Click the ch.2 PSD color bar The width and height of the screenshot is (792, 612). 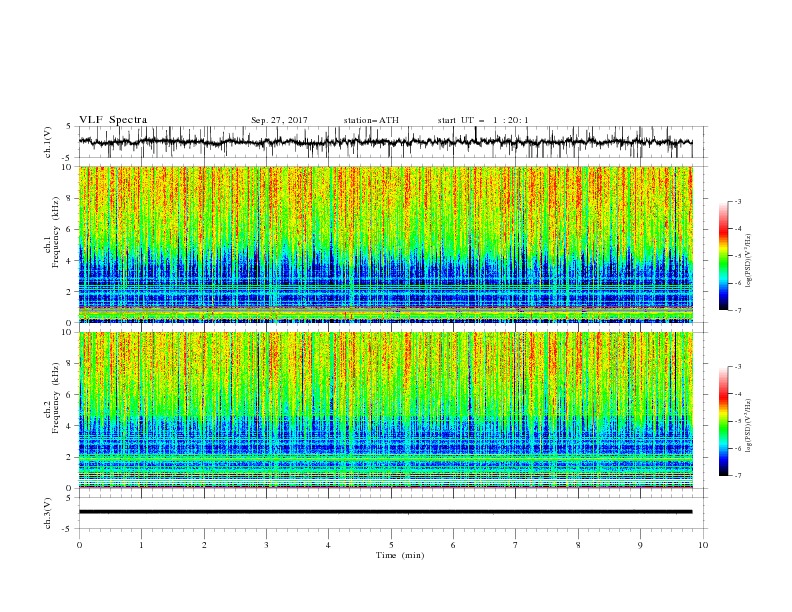(x=723, y=421)
